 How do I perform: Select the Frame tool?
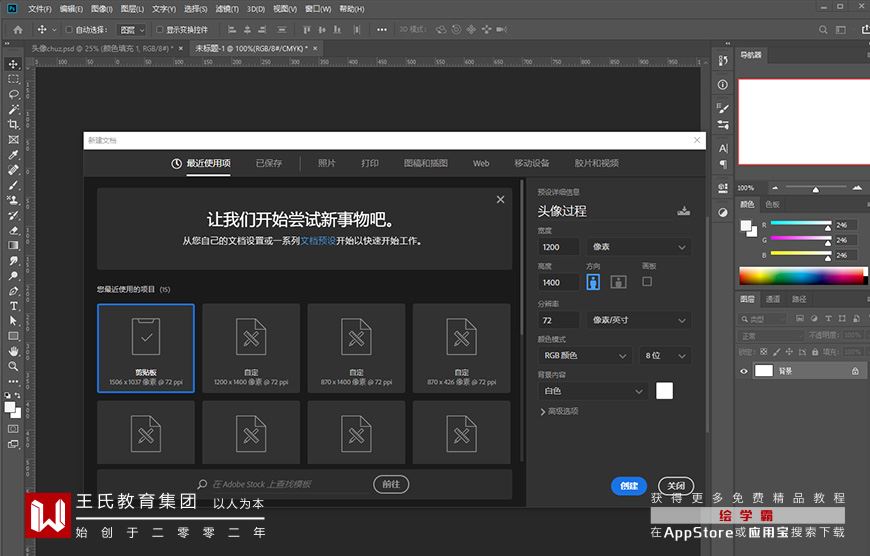pyautogui.click(x=13, y=139)
